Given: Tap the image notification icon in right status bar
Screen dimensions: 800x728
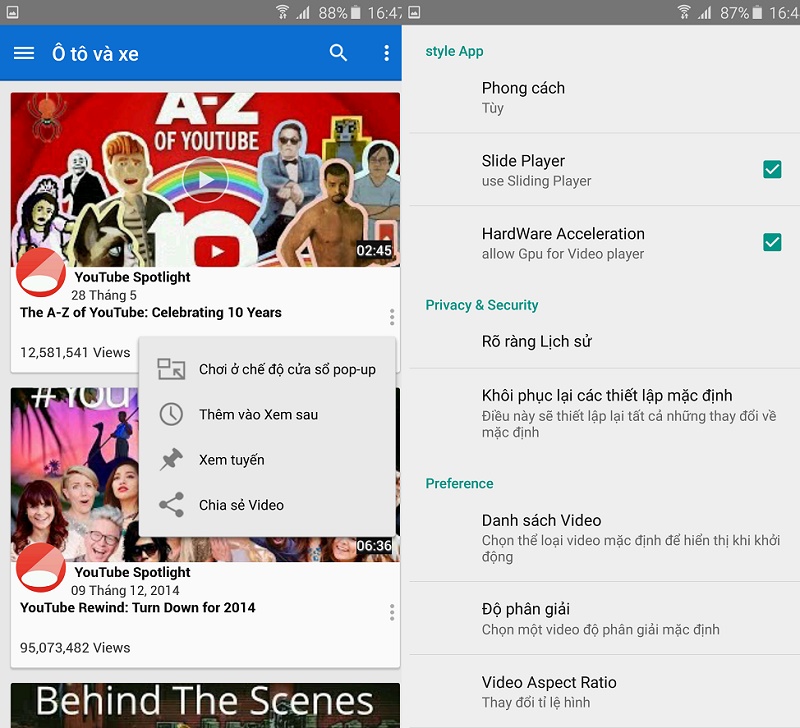Looking at the screenshot, I should pos(414,12).
